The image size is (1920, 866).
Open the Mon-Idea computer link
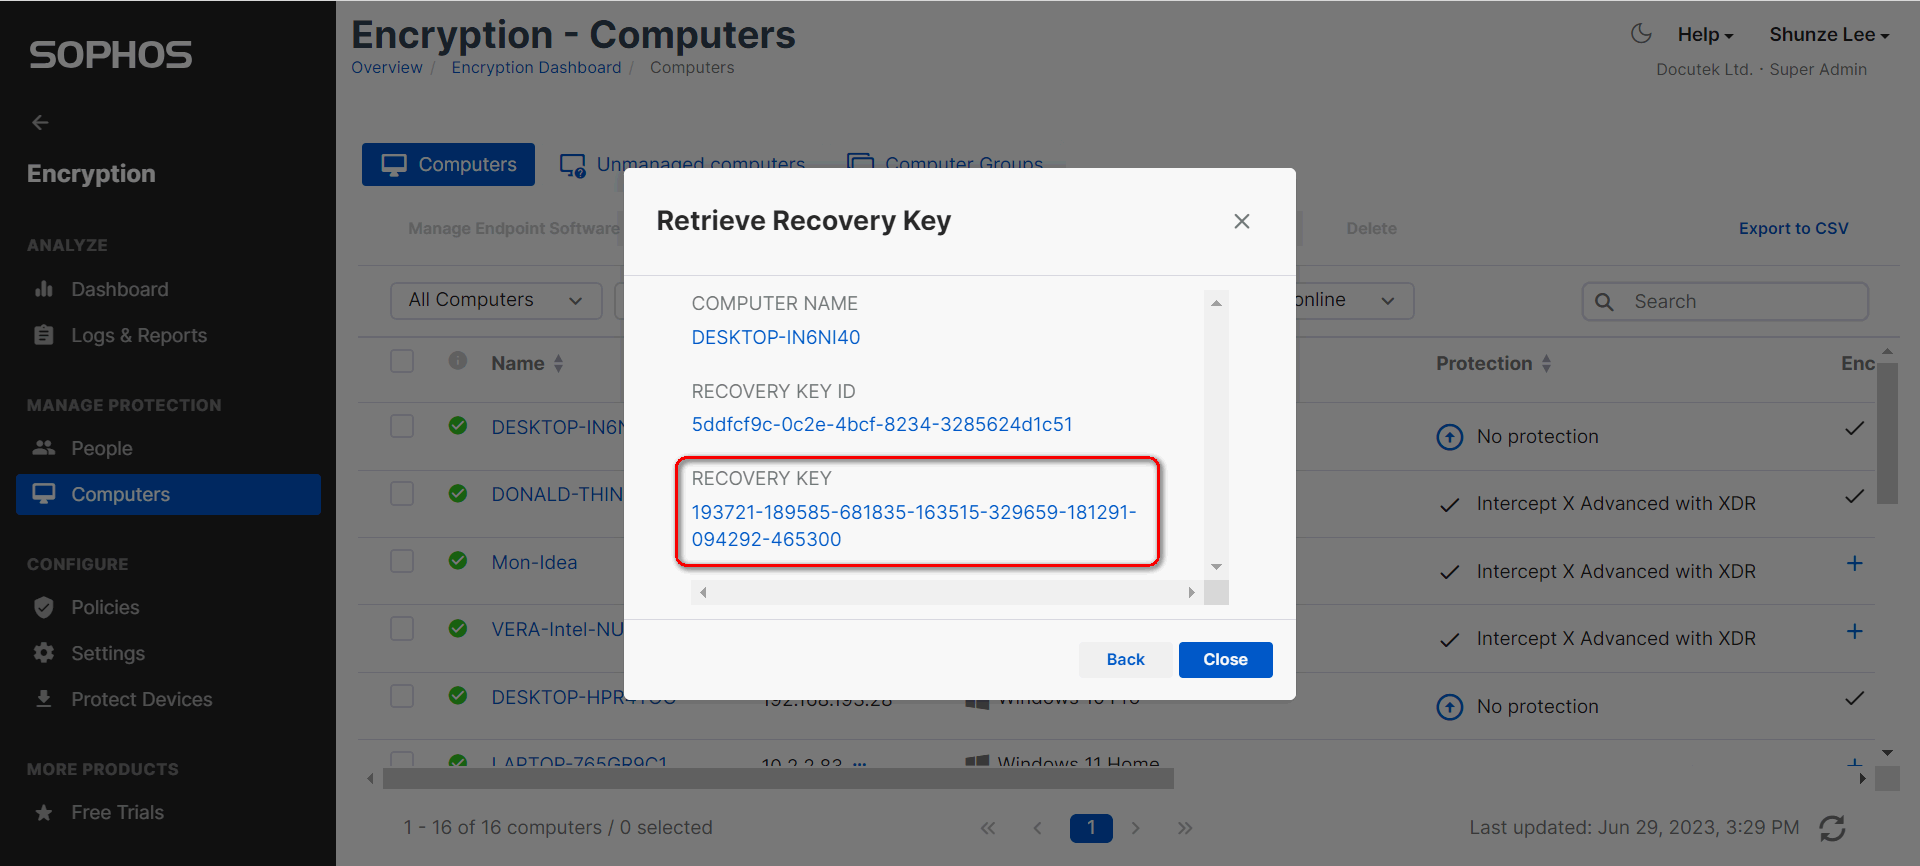(534, 562)
